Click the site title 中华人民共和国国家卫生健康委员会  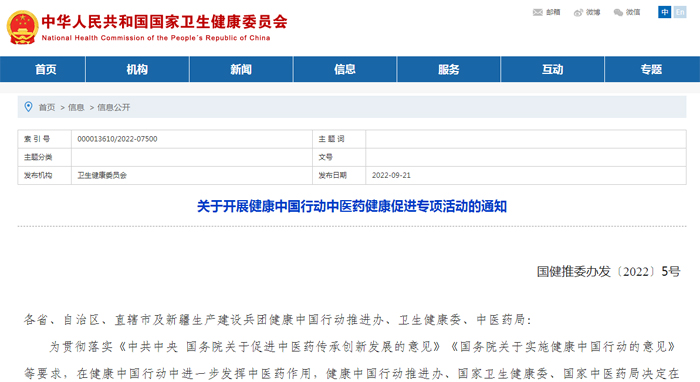[164, 22]
